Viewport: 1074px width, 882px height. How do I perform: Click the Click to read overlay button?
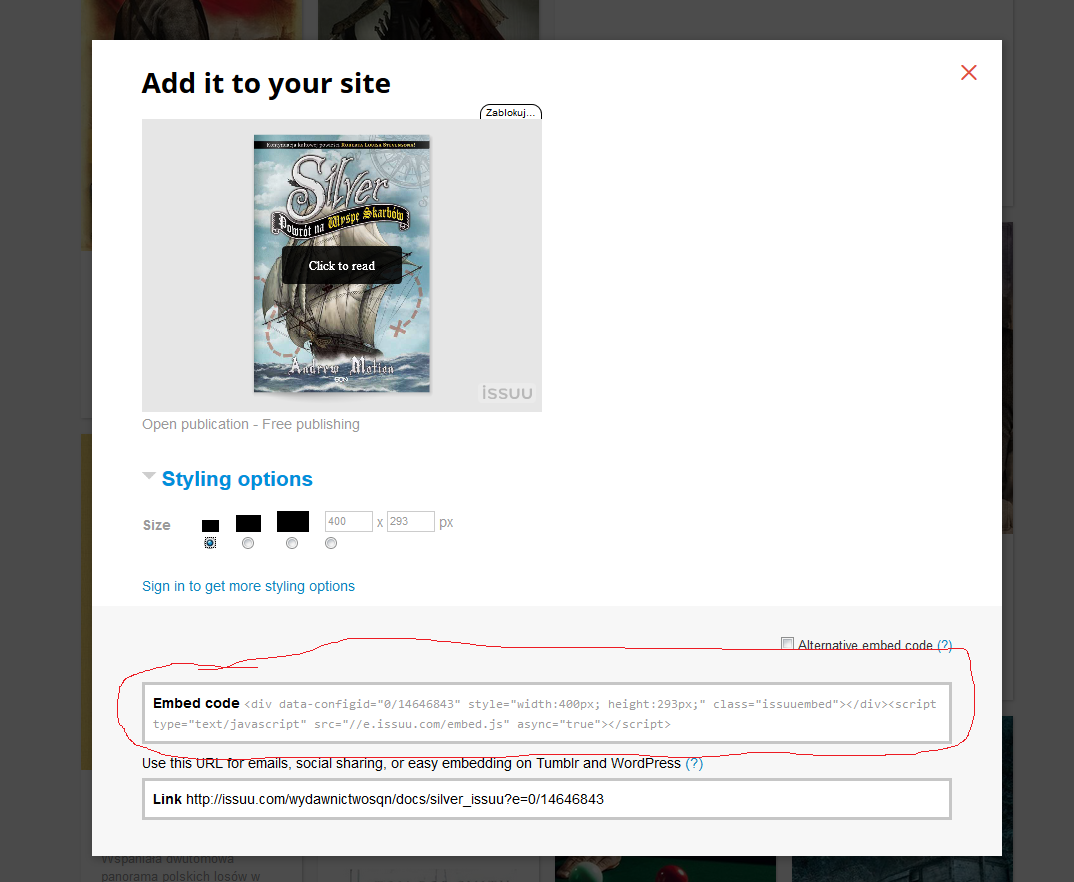click(342, 266)
